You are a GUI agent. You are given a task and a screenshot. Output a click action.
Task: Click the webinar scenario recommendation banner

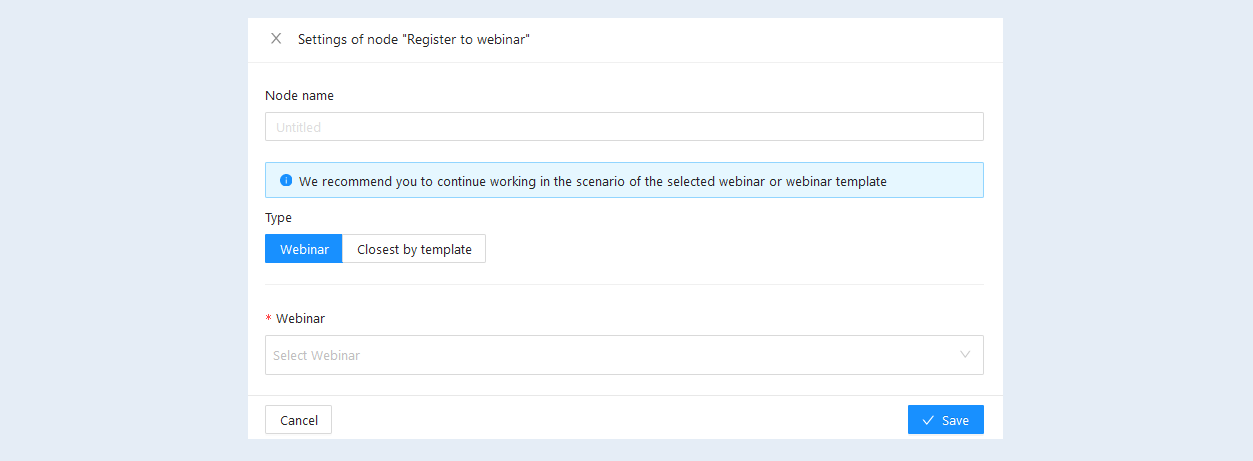click(624, 180)
